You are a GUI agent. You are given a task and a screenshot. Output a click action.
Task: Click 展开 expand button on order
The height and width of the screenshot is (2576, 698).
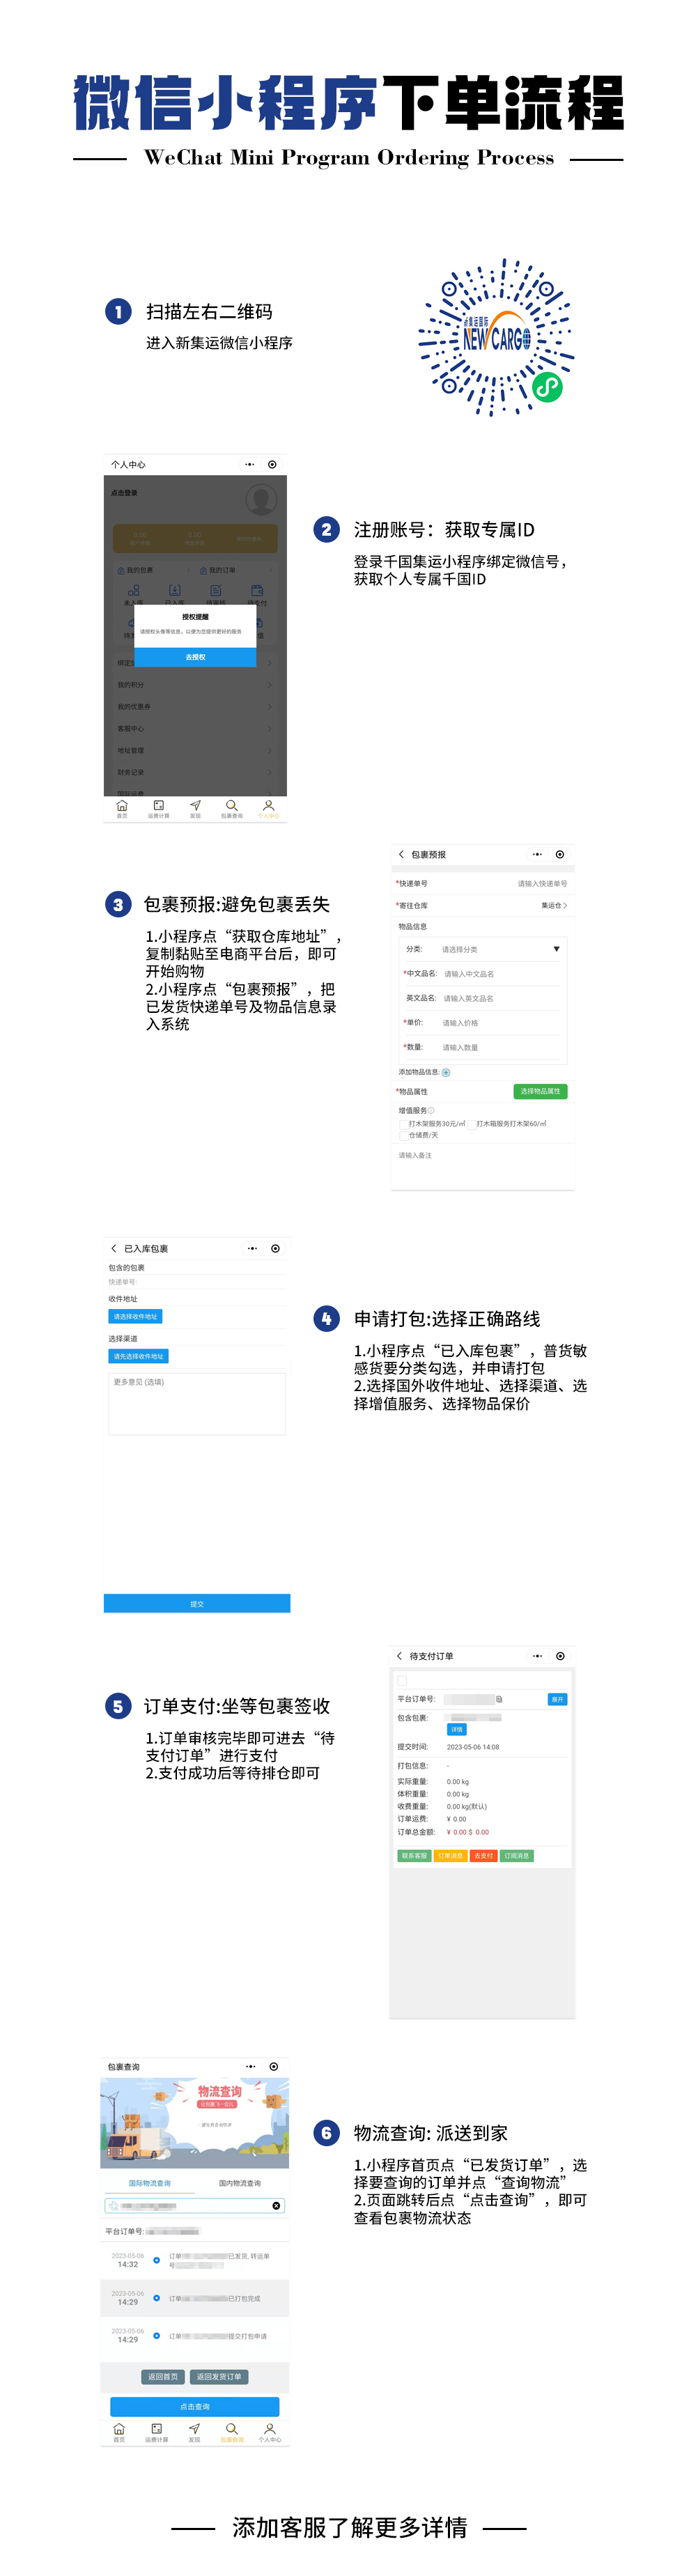(557, 1699)
